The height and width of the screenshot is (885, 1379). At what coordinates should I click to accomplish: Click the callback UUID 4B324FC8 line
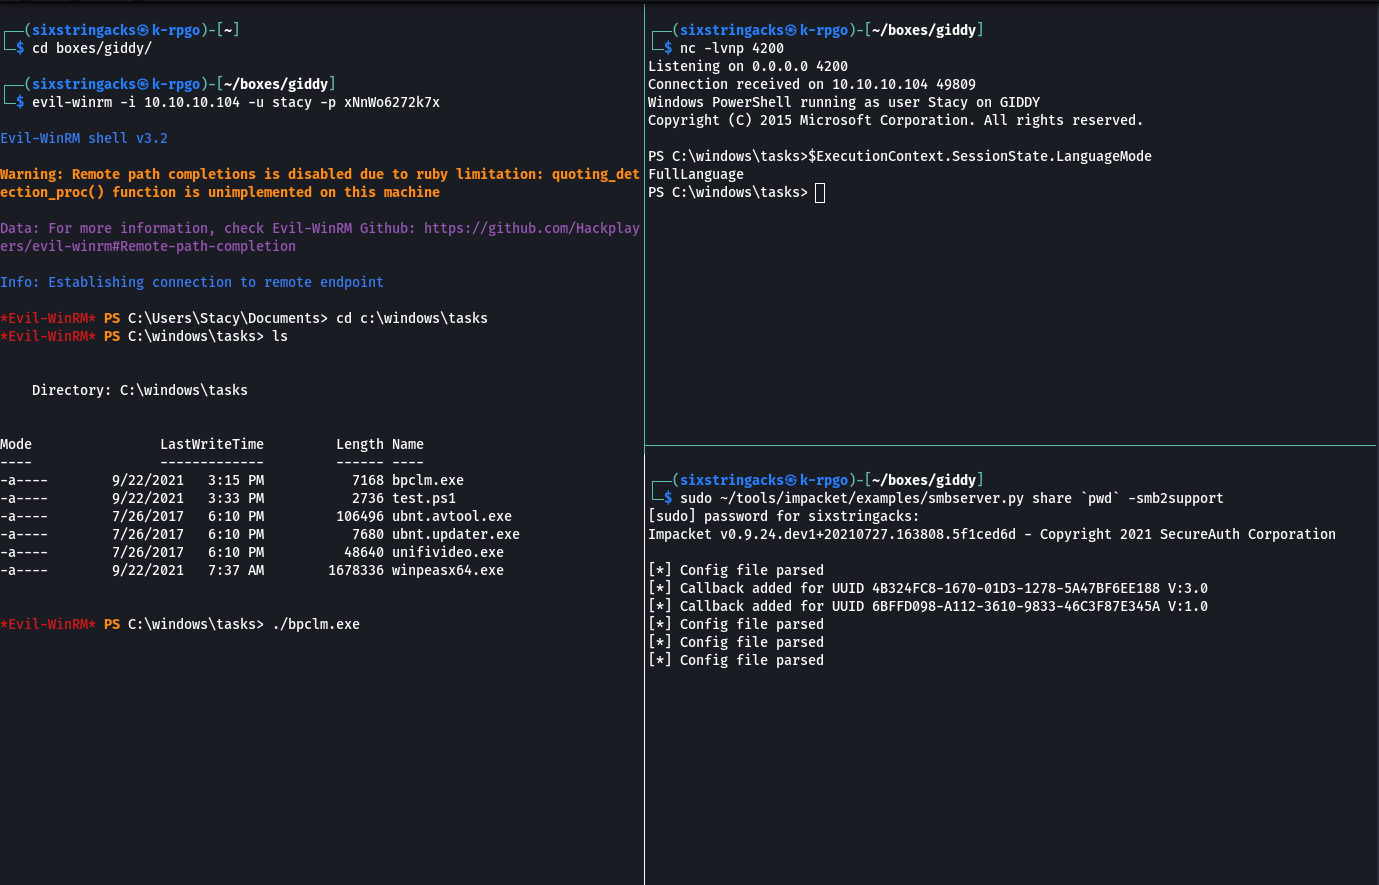(x=928, y=588)
